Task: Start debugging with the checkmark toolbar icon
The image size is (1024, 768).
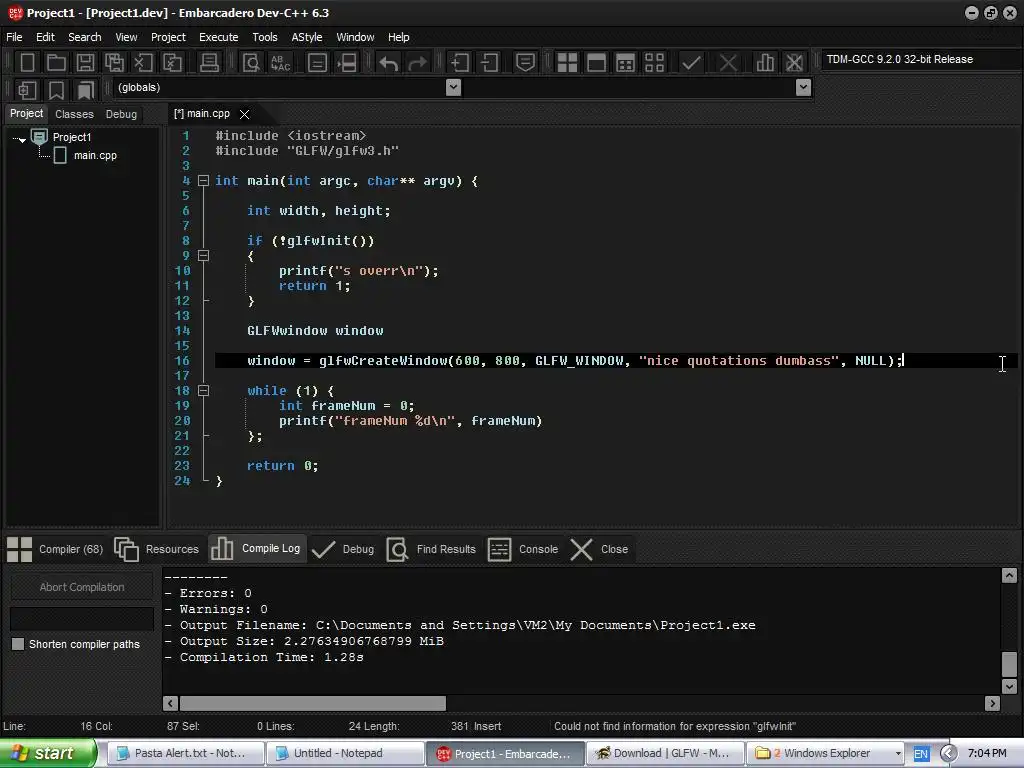Action: coord(691,63)
